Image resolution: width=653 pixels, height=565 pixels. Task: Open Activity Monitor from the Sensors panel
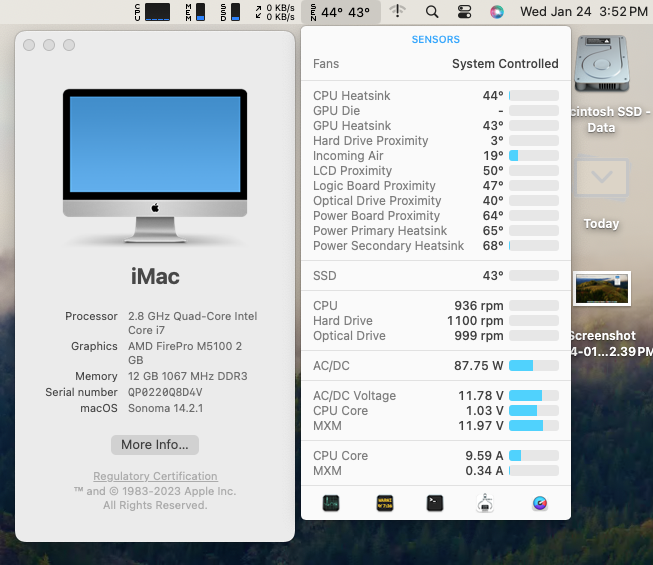tap(331, 503)
